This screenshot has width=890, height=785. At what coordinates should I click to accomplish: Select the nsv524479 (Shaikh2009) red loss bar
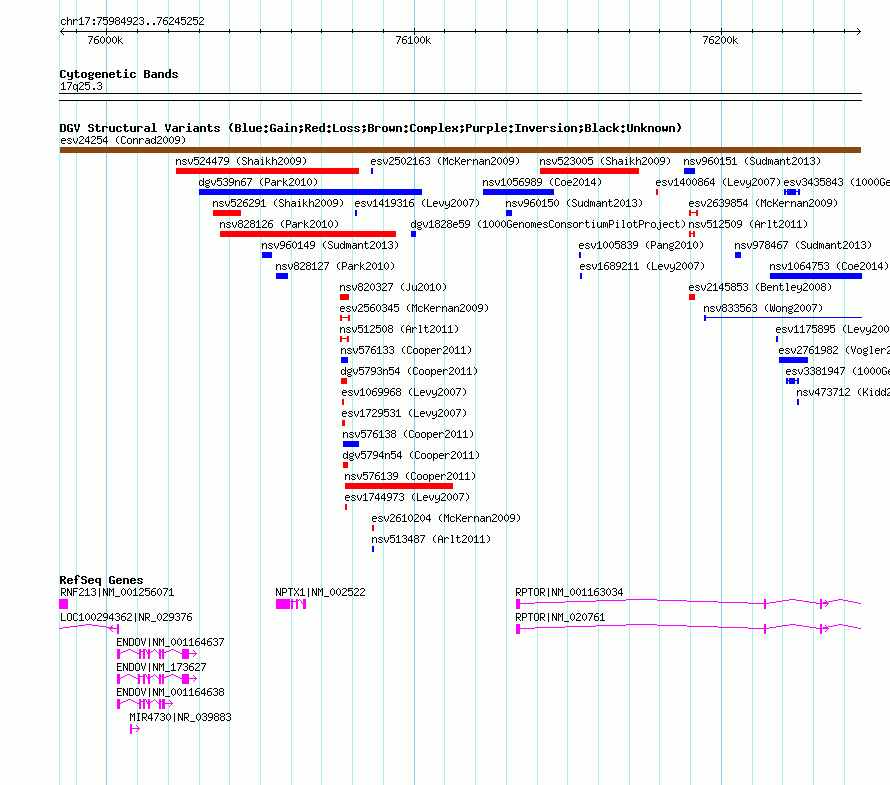click(267, 171)
